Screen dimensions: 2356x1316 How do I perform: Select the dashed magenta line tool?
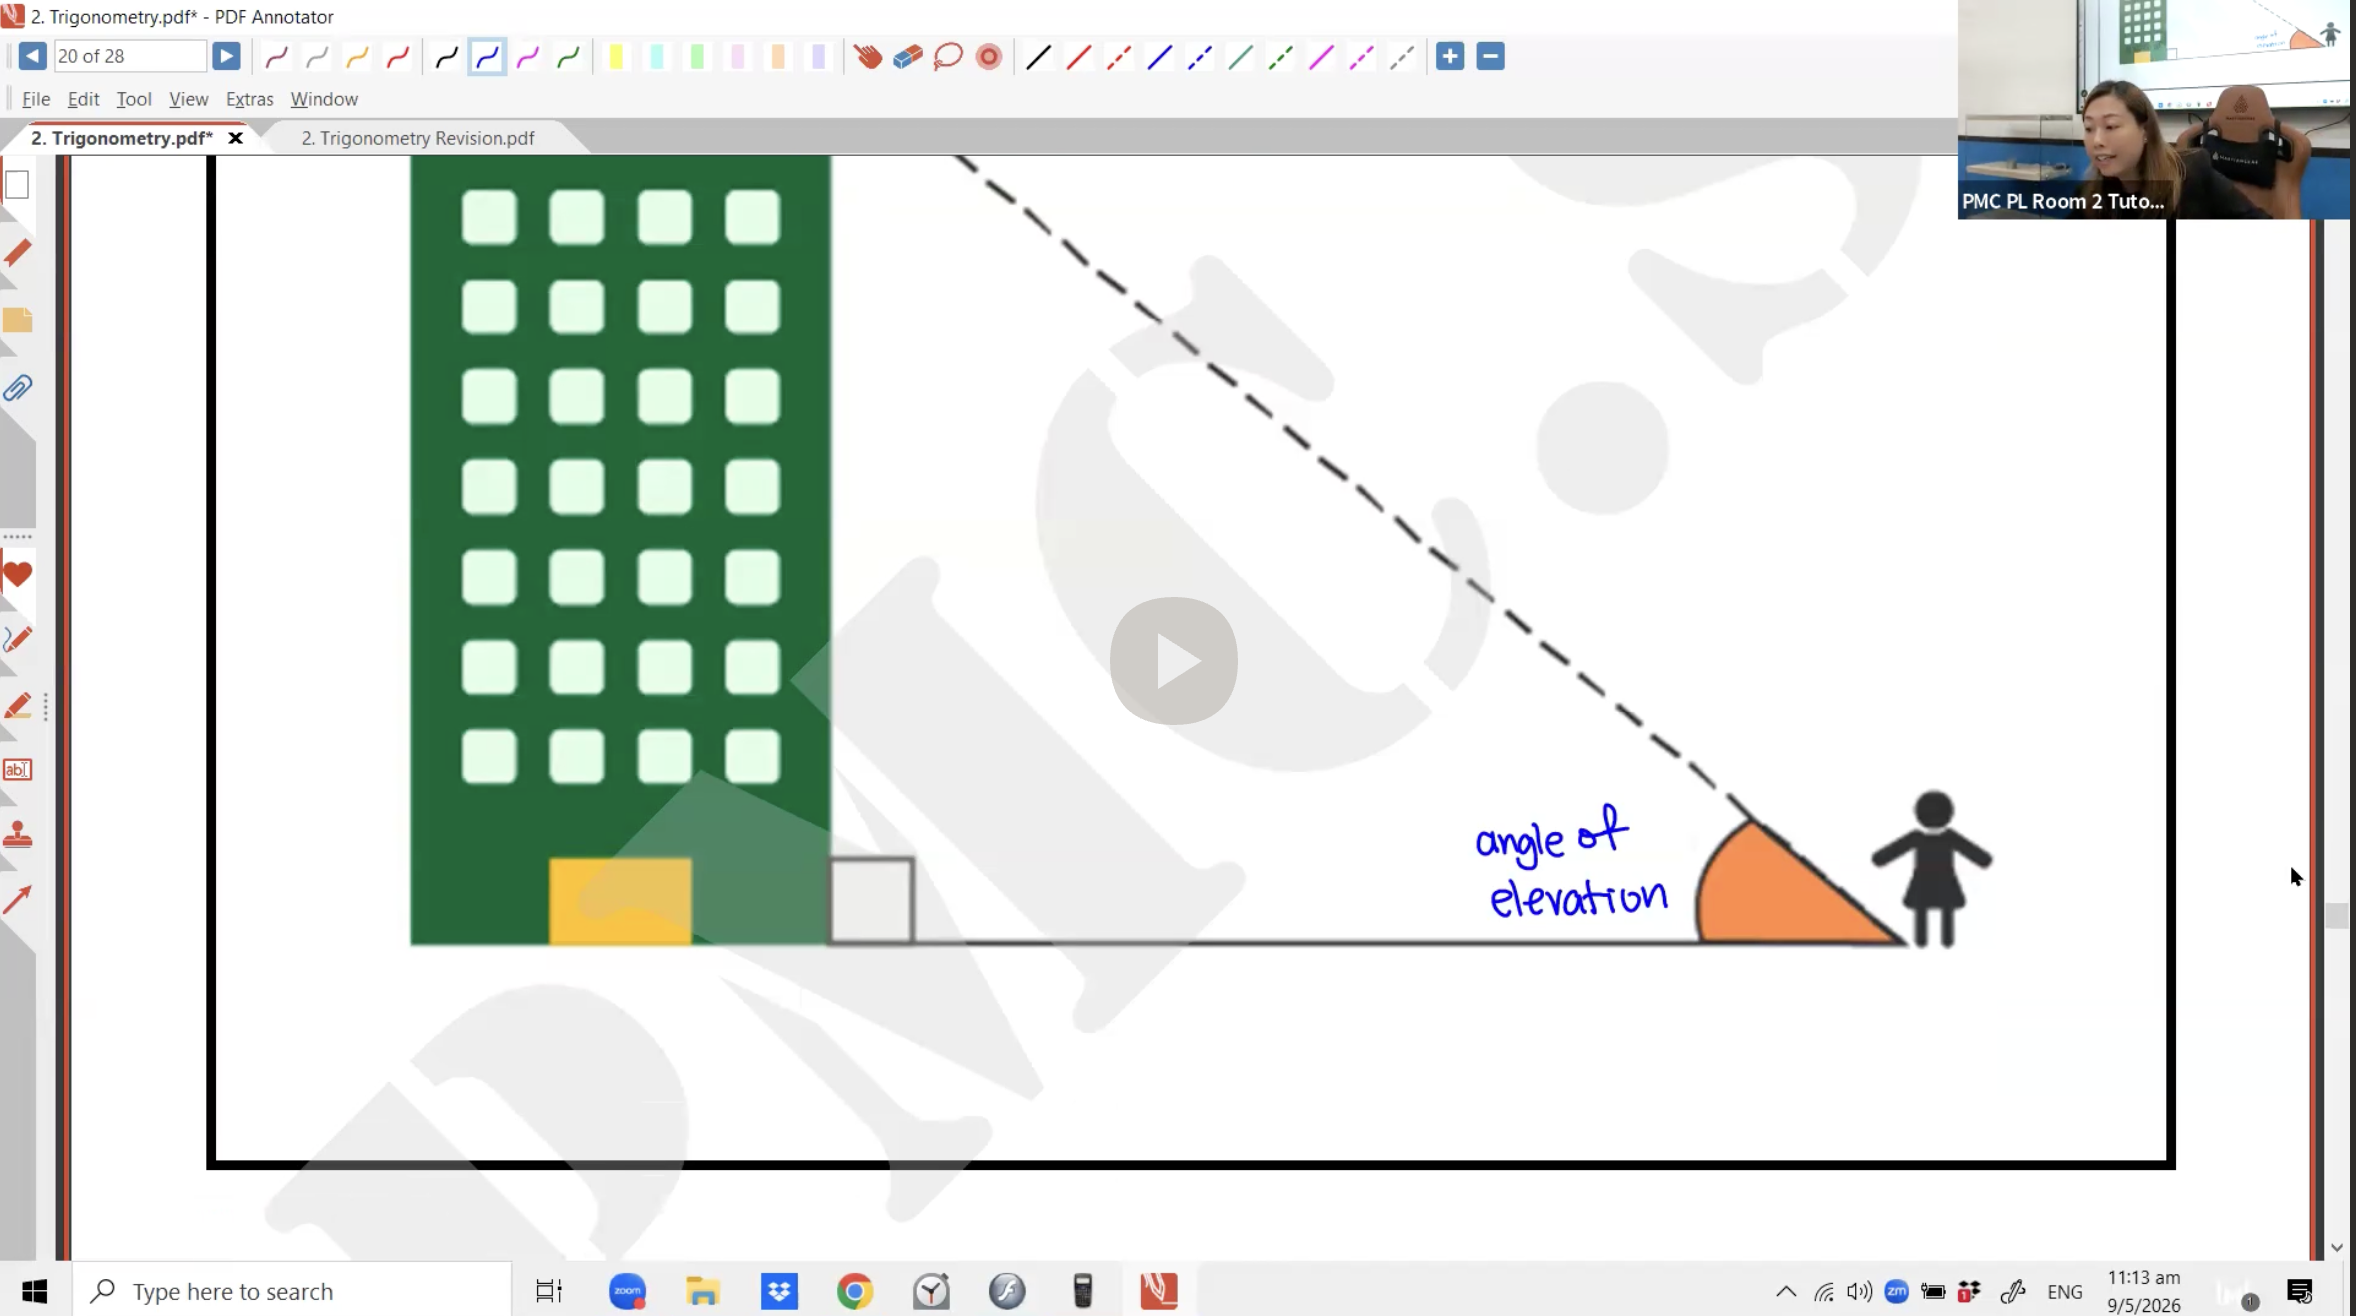tap(1362, 57)
